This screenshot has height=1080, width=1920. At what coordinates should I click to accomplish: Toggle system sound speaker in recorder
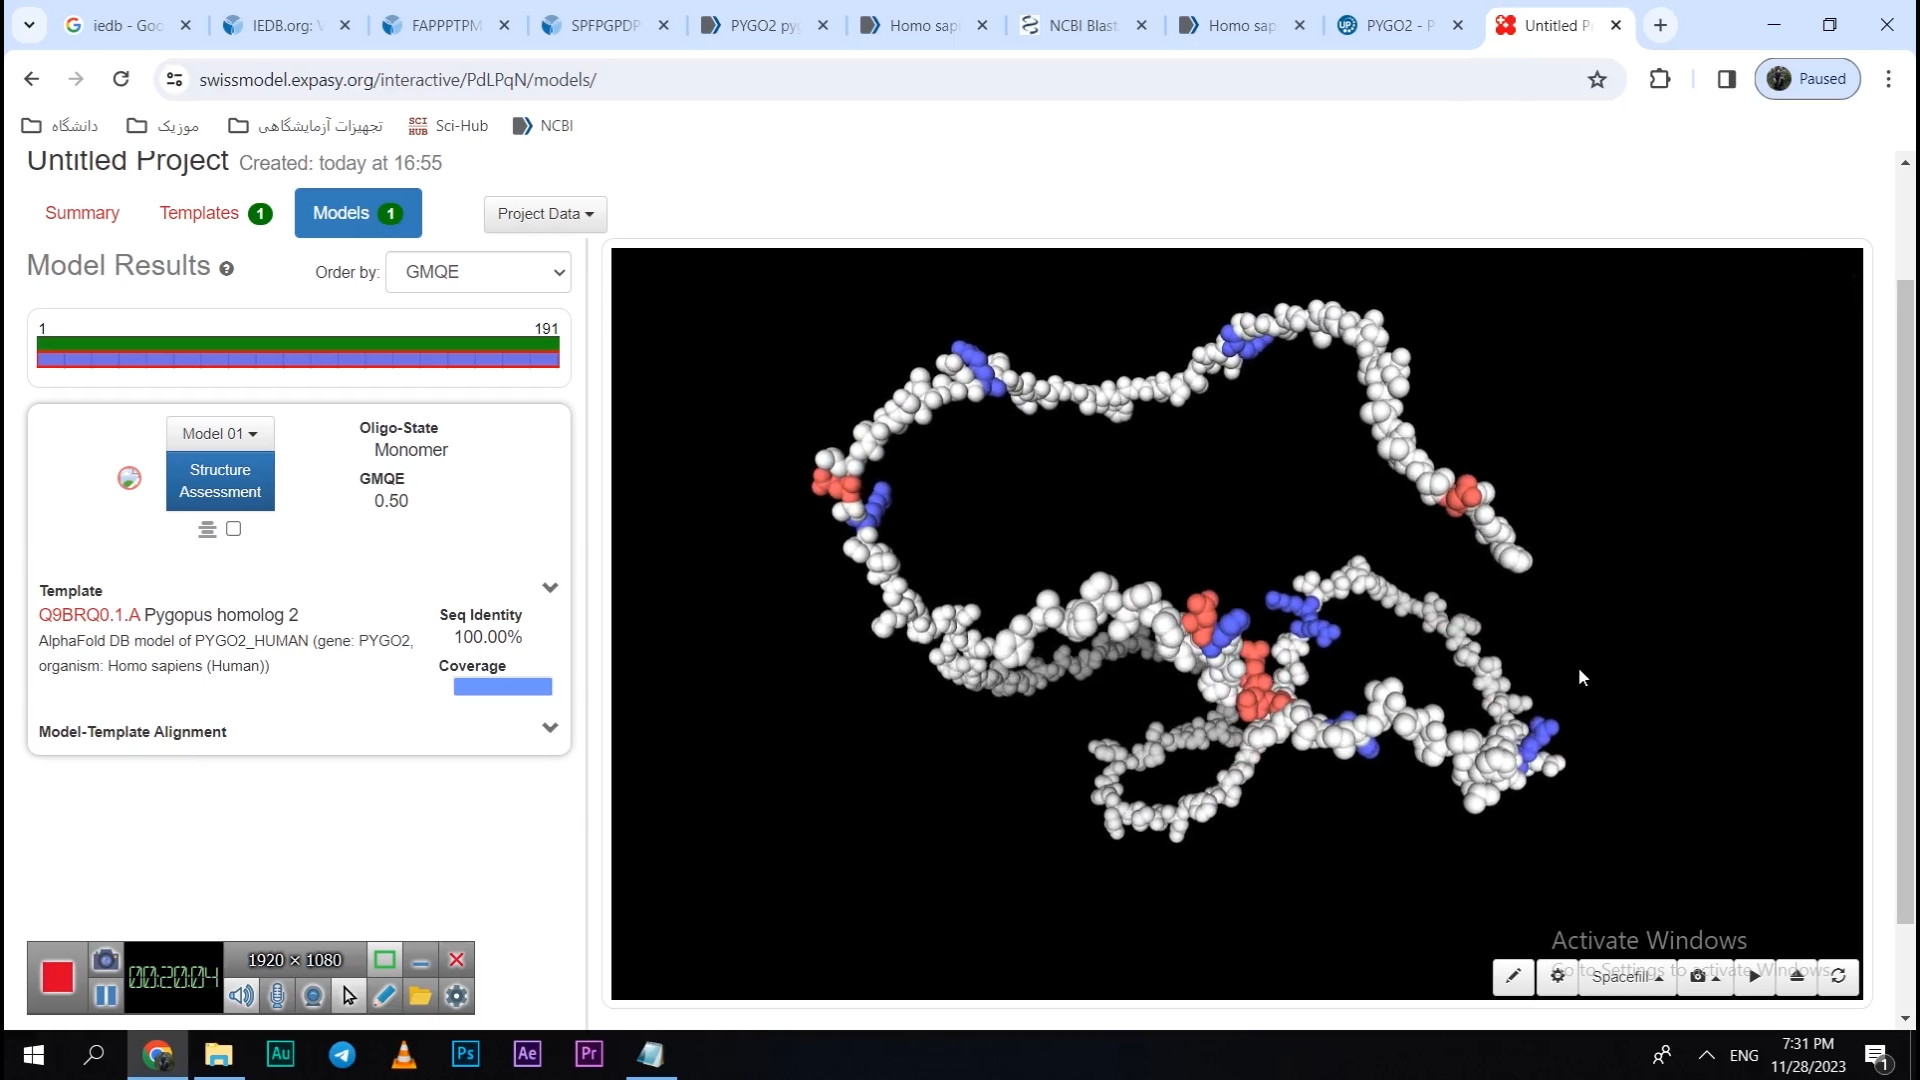coord(241,995)
